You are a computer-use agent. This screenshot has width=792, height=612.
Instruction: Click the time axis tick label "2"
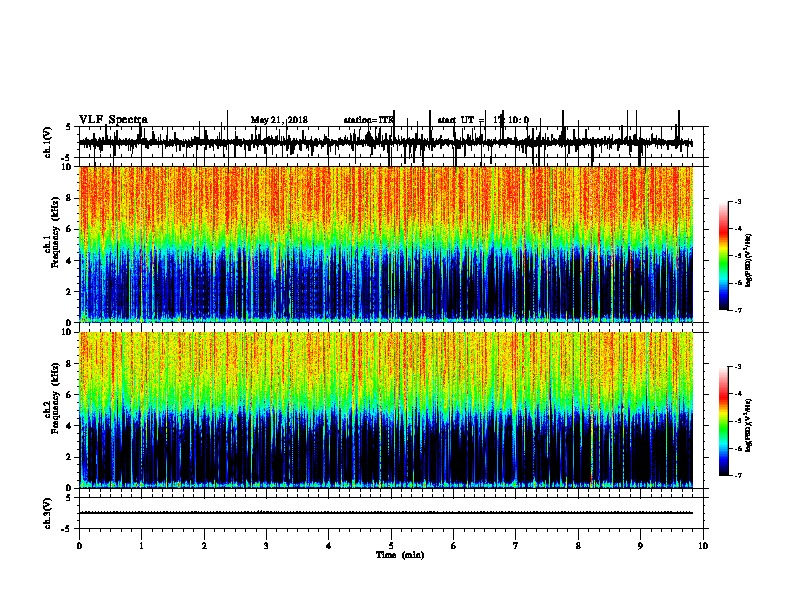[x=204, y=546]
